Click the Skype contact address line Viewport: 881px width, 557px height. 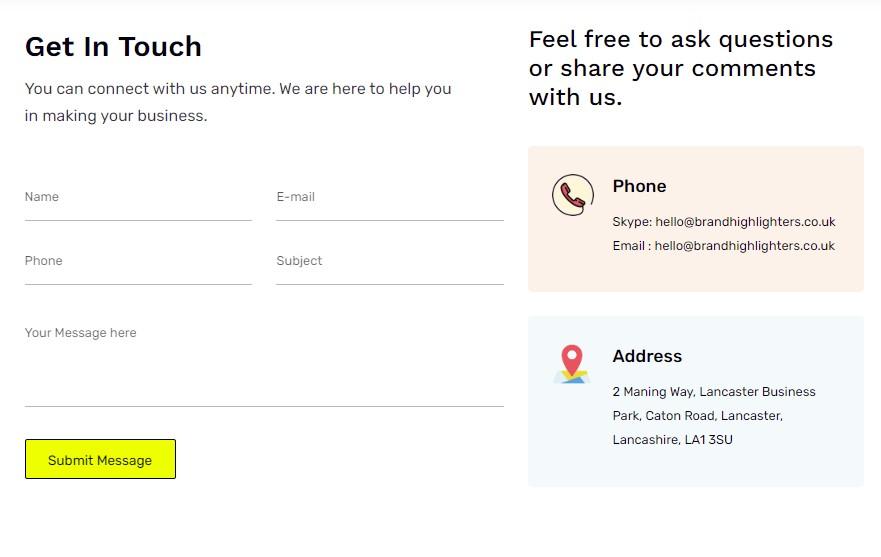(x=723, y=222)
